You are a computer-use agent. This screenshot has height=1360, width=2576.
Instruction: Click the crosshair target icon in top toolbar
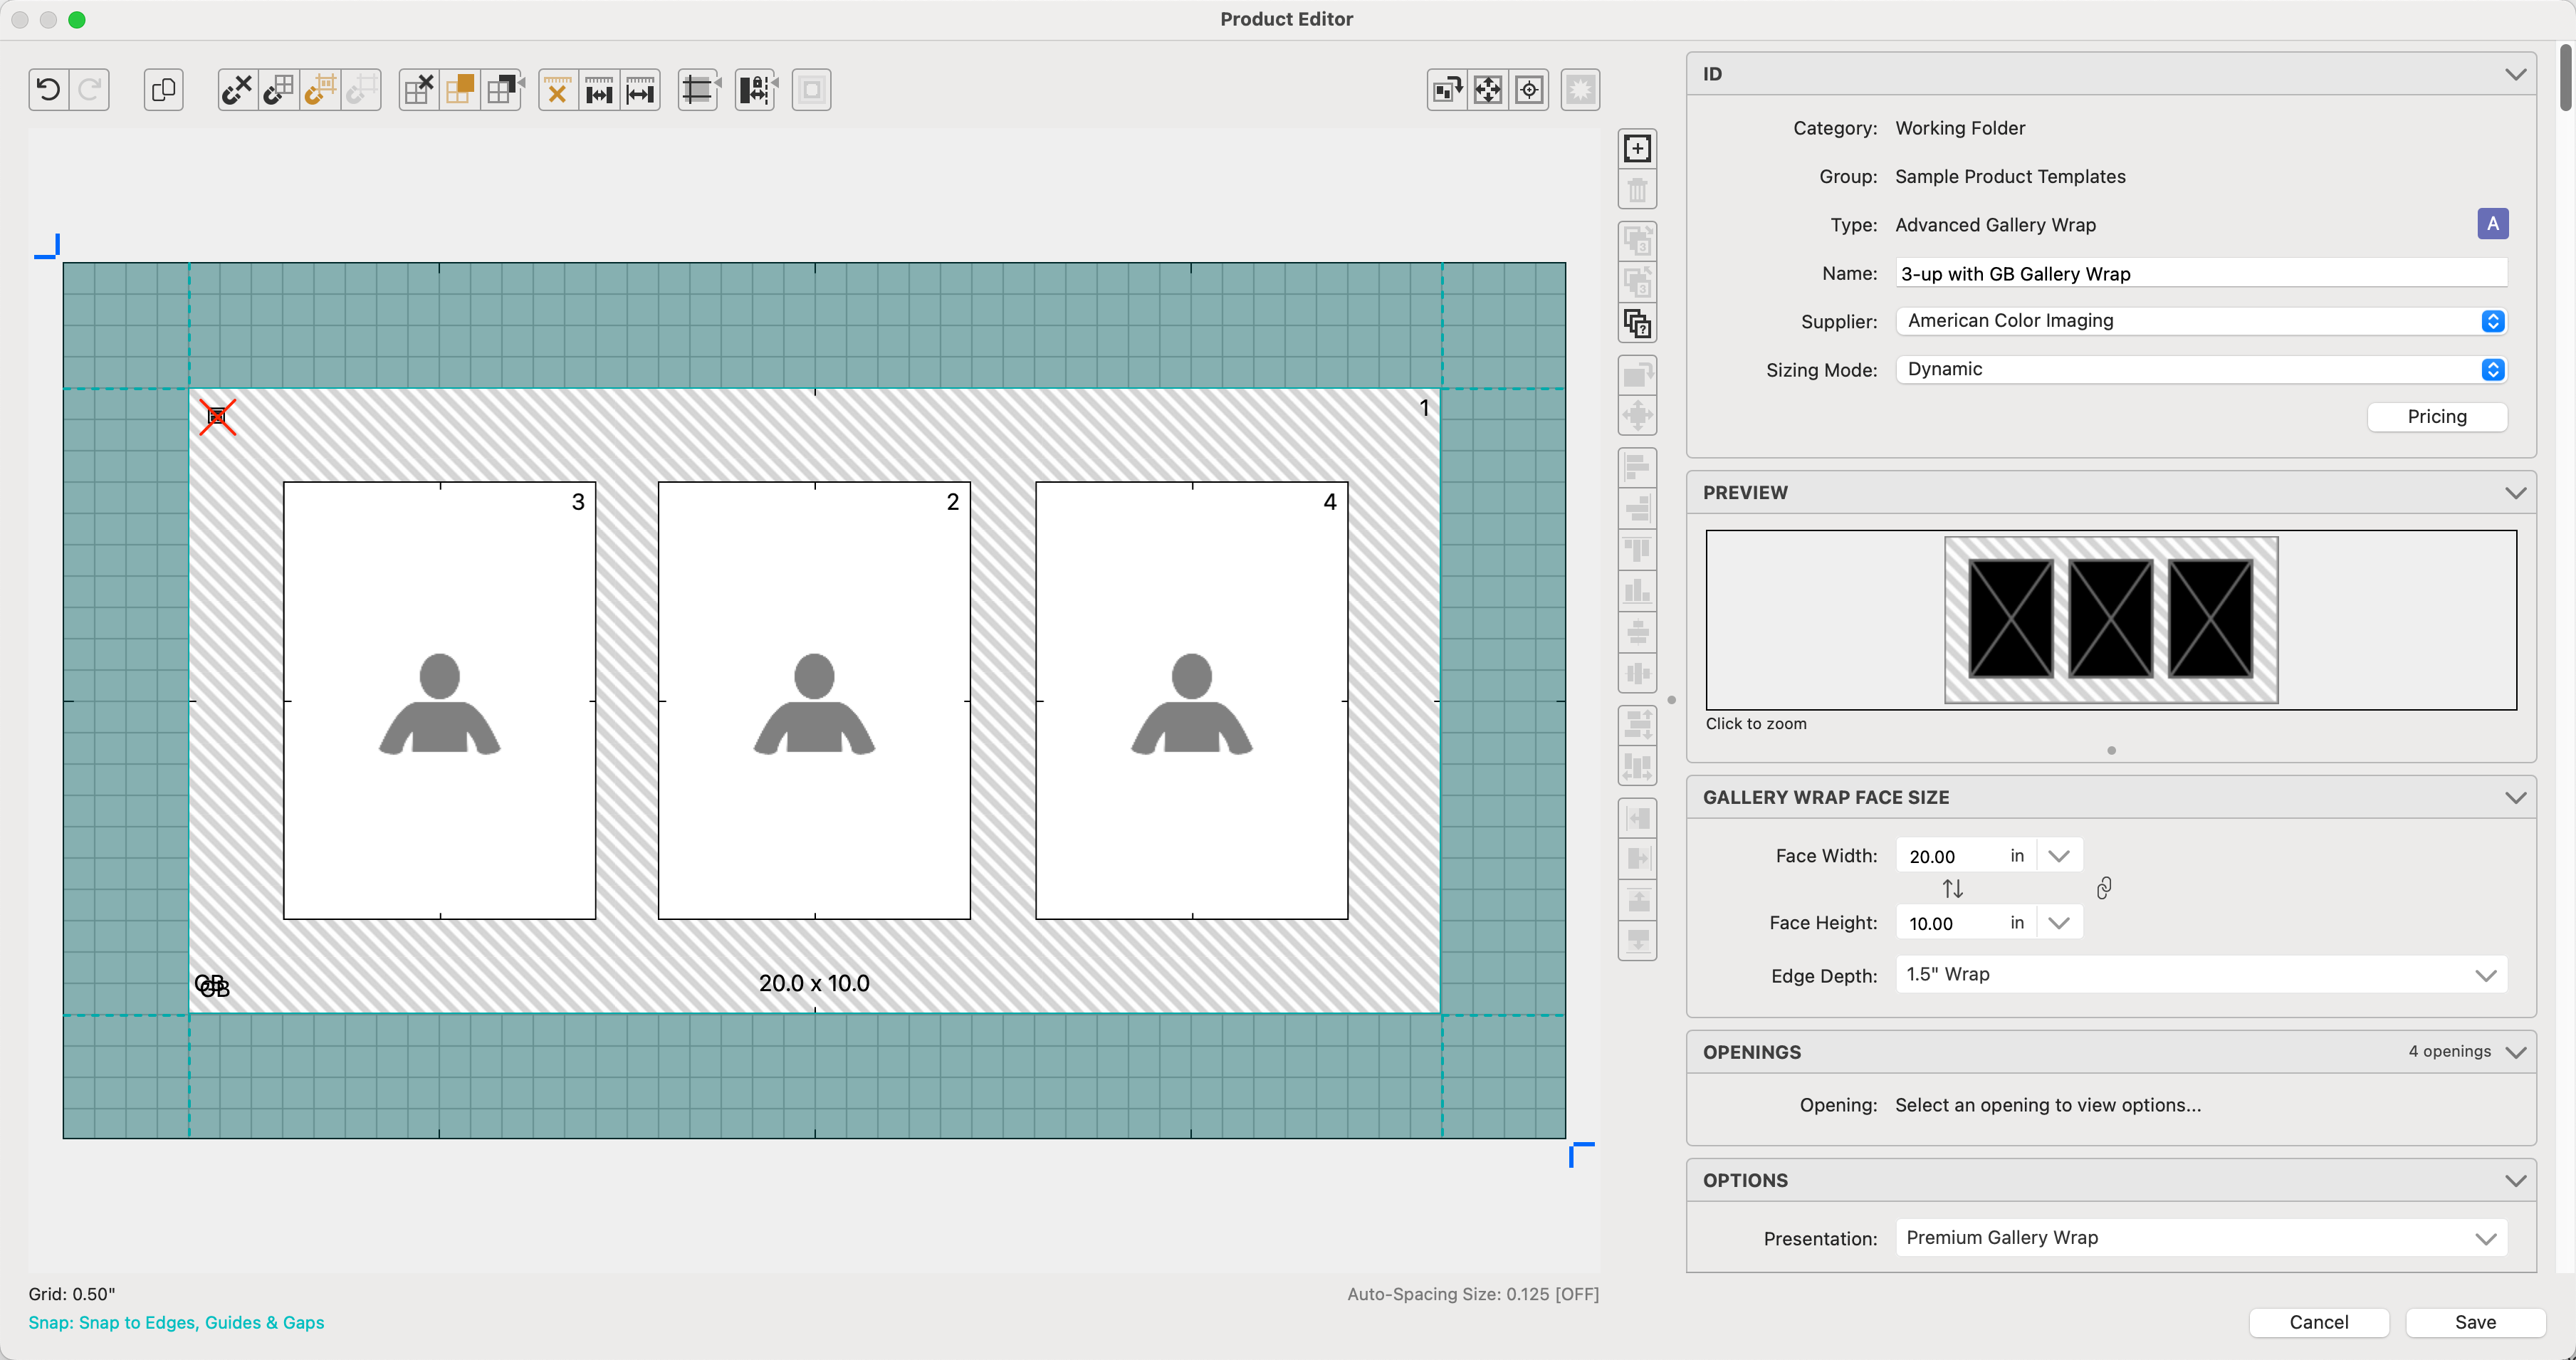pos(1529,90)
